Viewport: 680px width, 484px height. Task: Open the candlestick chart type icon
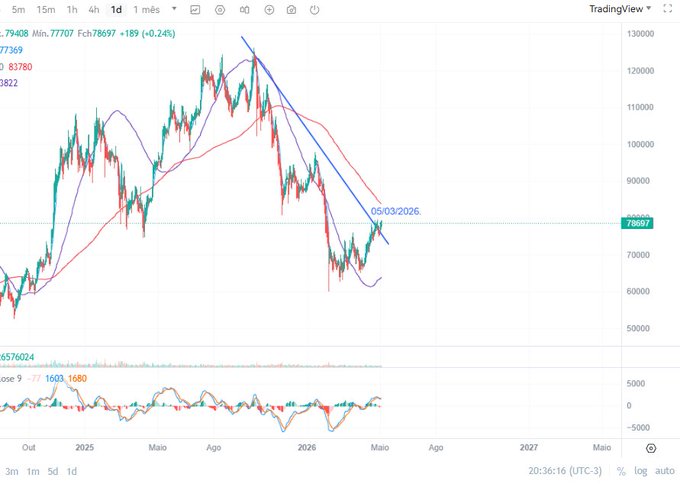(x=245, y=10)
